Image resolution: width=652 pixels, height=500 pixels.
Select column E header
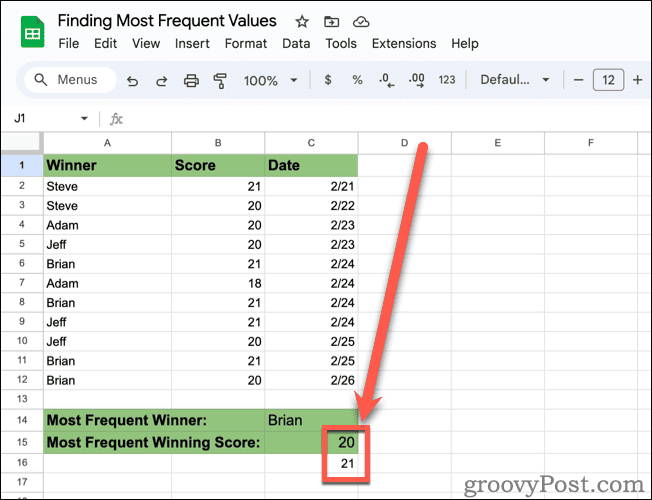tap(497, 143)
